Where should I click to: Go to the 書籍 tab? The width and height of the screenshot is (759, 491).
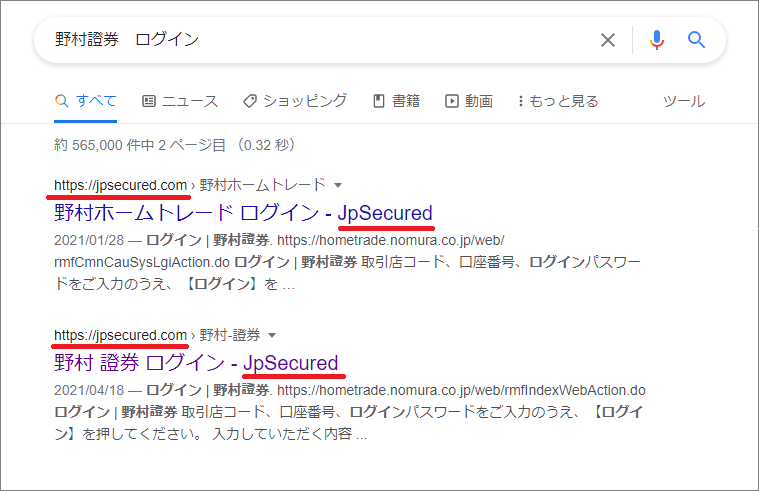pos(396,101)
